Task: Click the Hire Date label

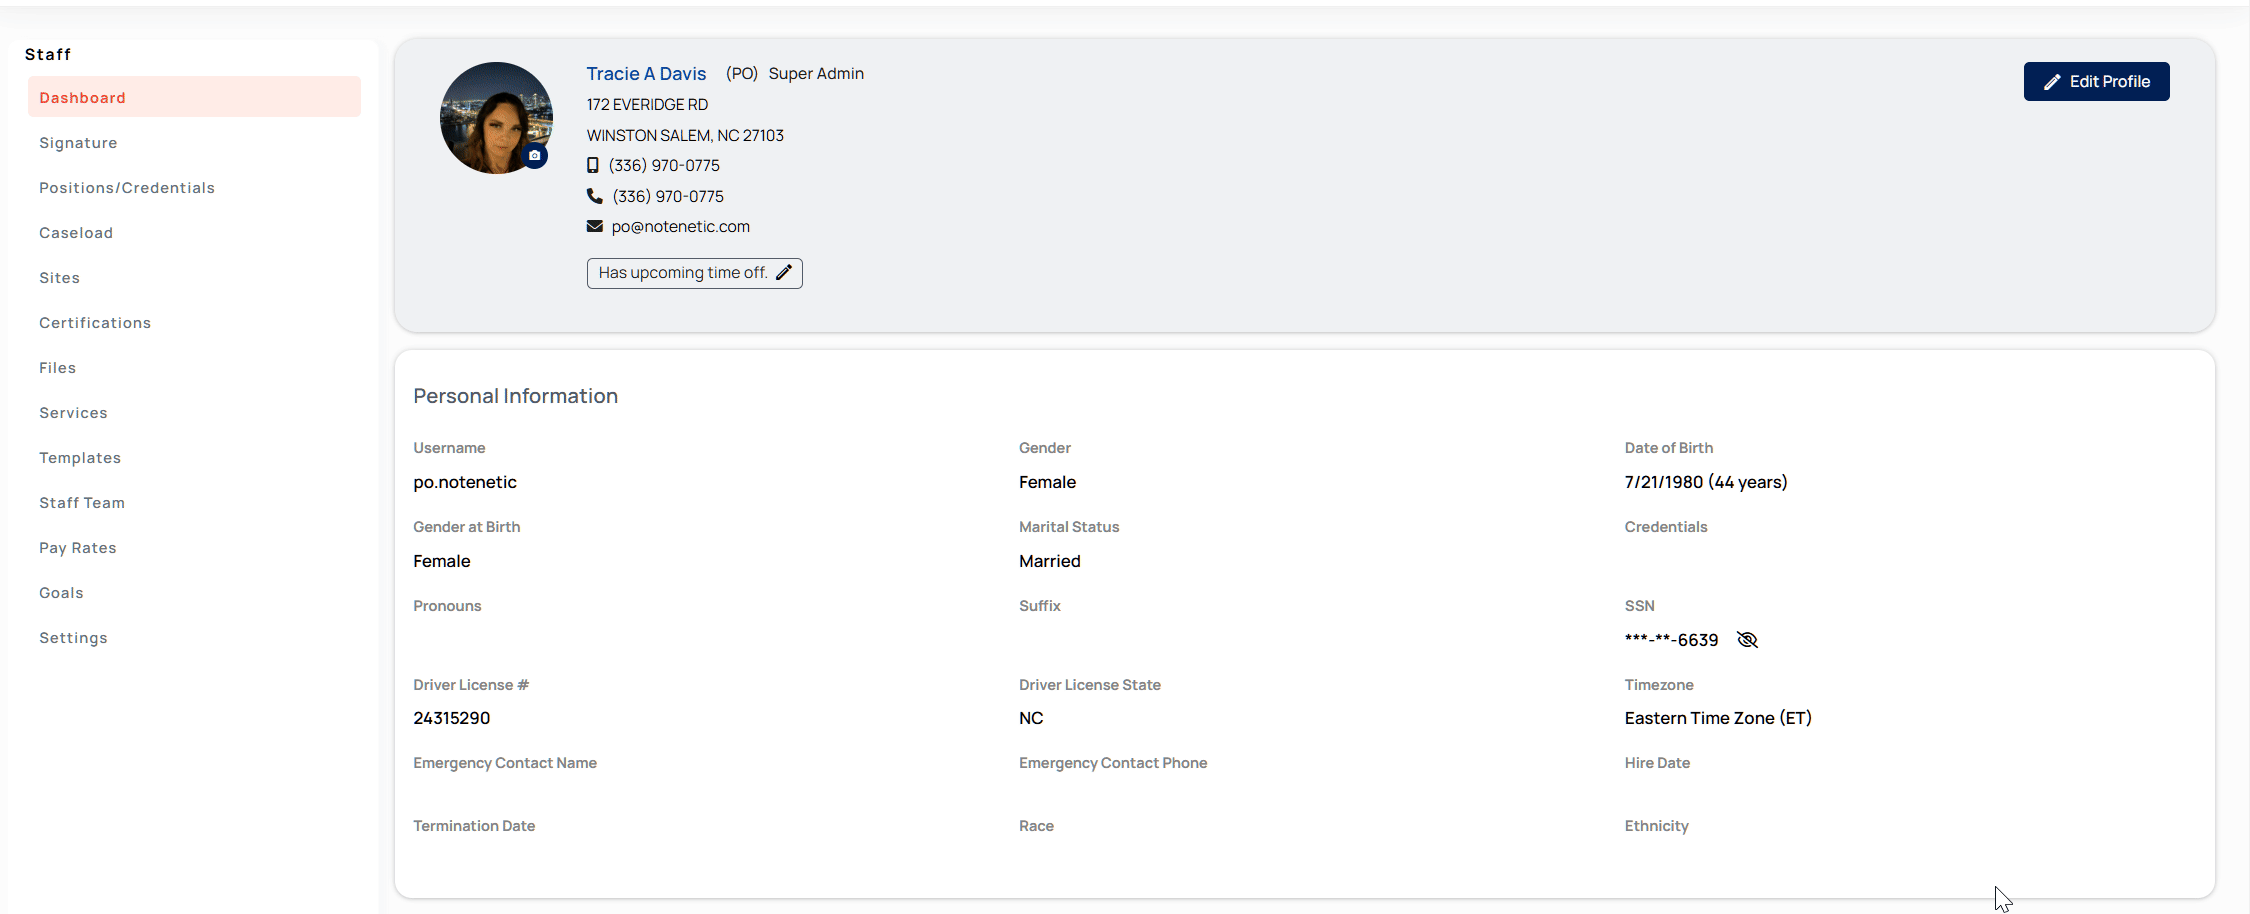Action: click(x=1657, y=763)
